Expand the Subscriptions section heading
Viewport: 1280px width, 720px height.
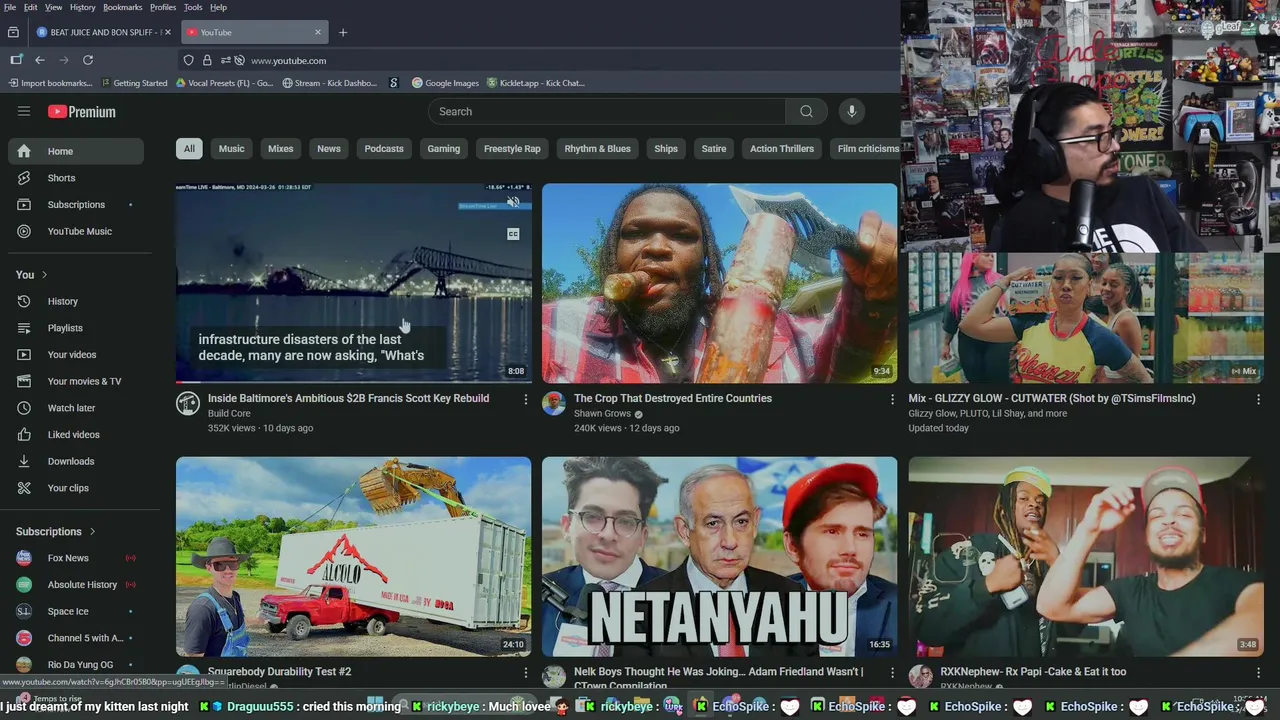click(56, 531)
